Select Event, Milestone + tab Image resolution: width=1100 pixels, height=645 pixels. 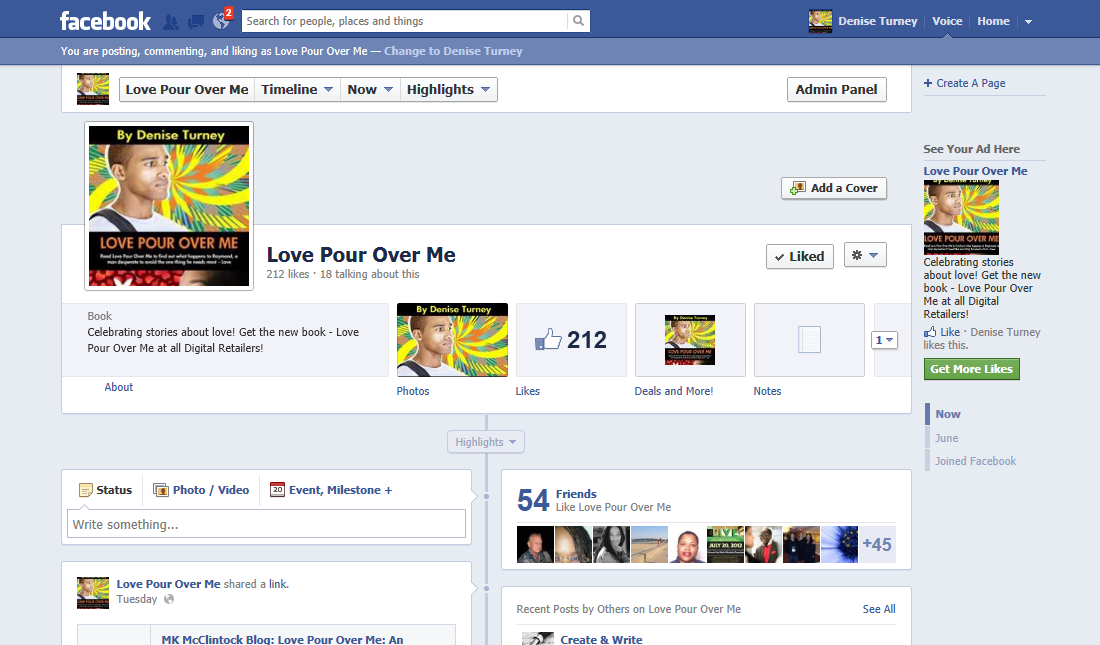(x=331, y=490)
